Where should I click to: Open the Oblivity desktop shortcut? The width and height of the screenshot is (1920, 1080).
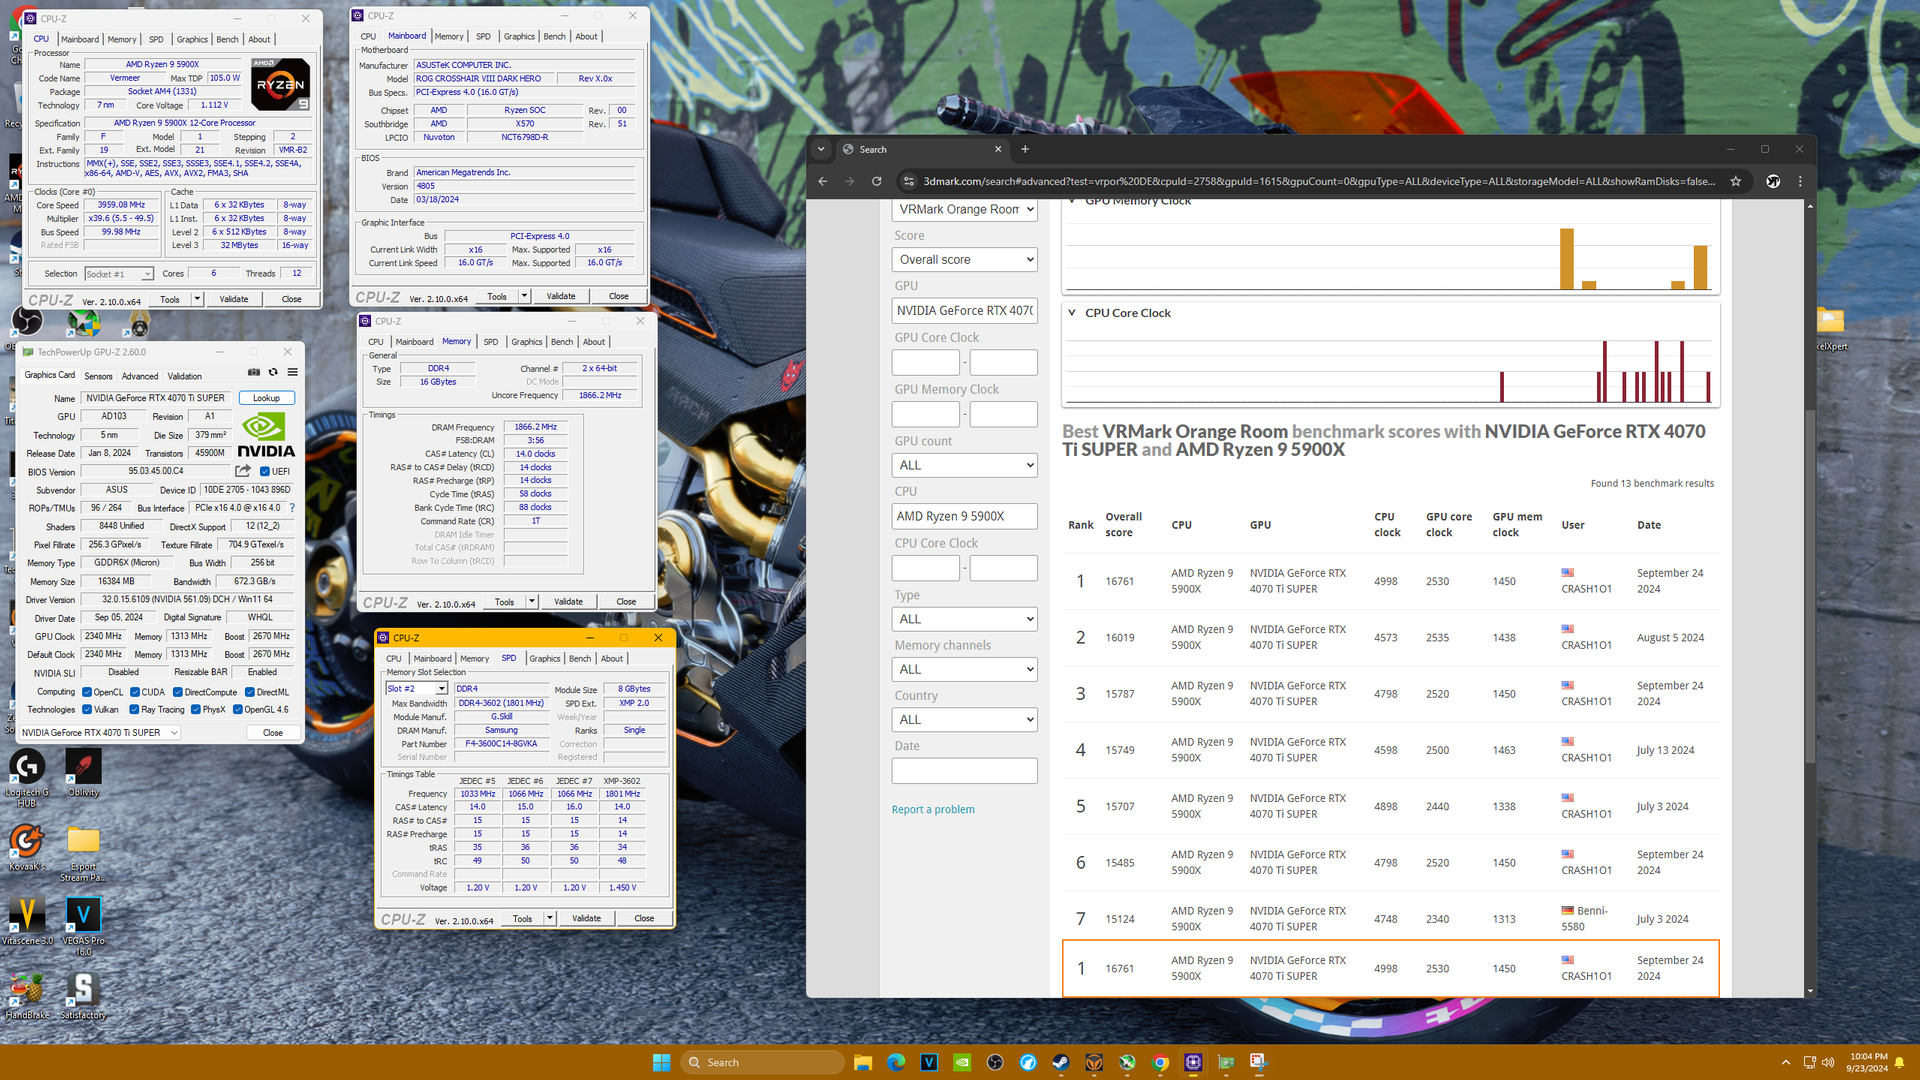[83, 773]
